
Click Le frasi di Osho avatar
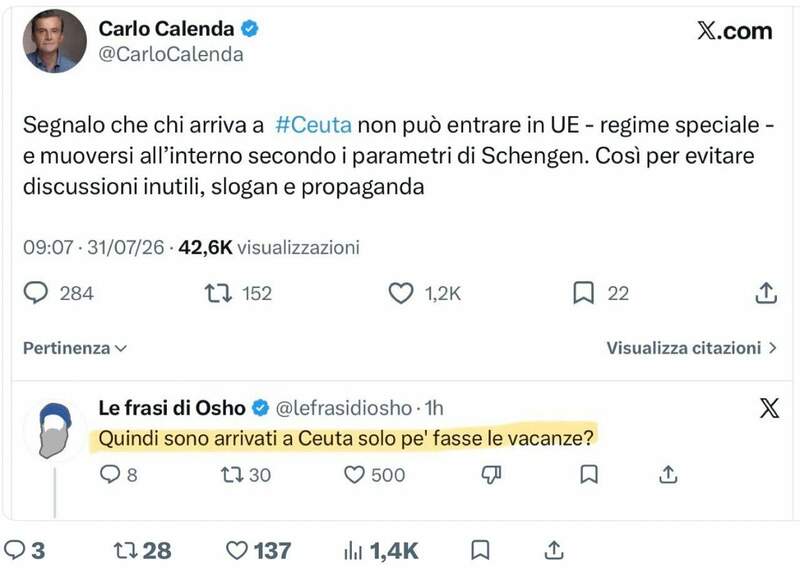coord(55,430)
